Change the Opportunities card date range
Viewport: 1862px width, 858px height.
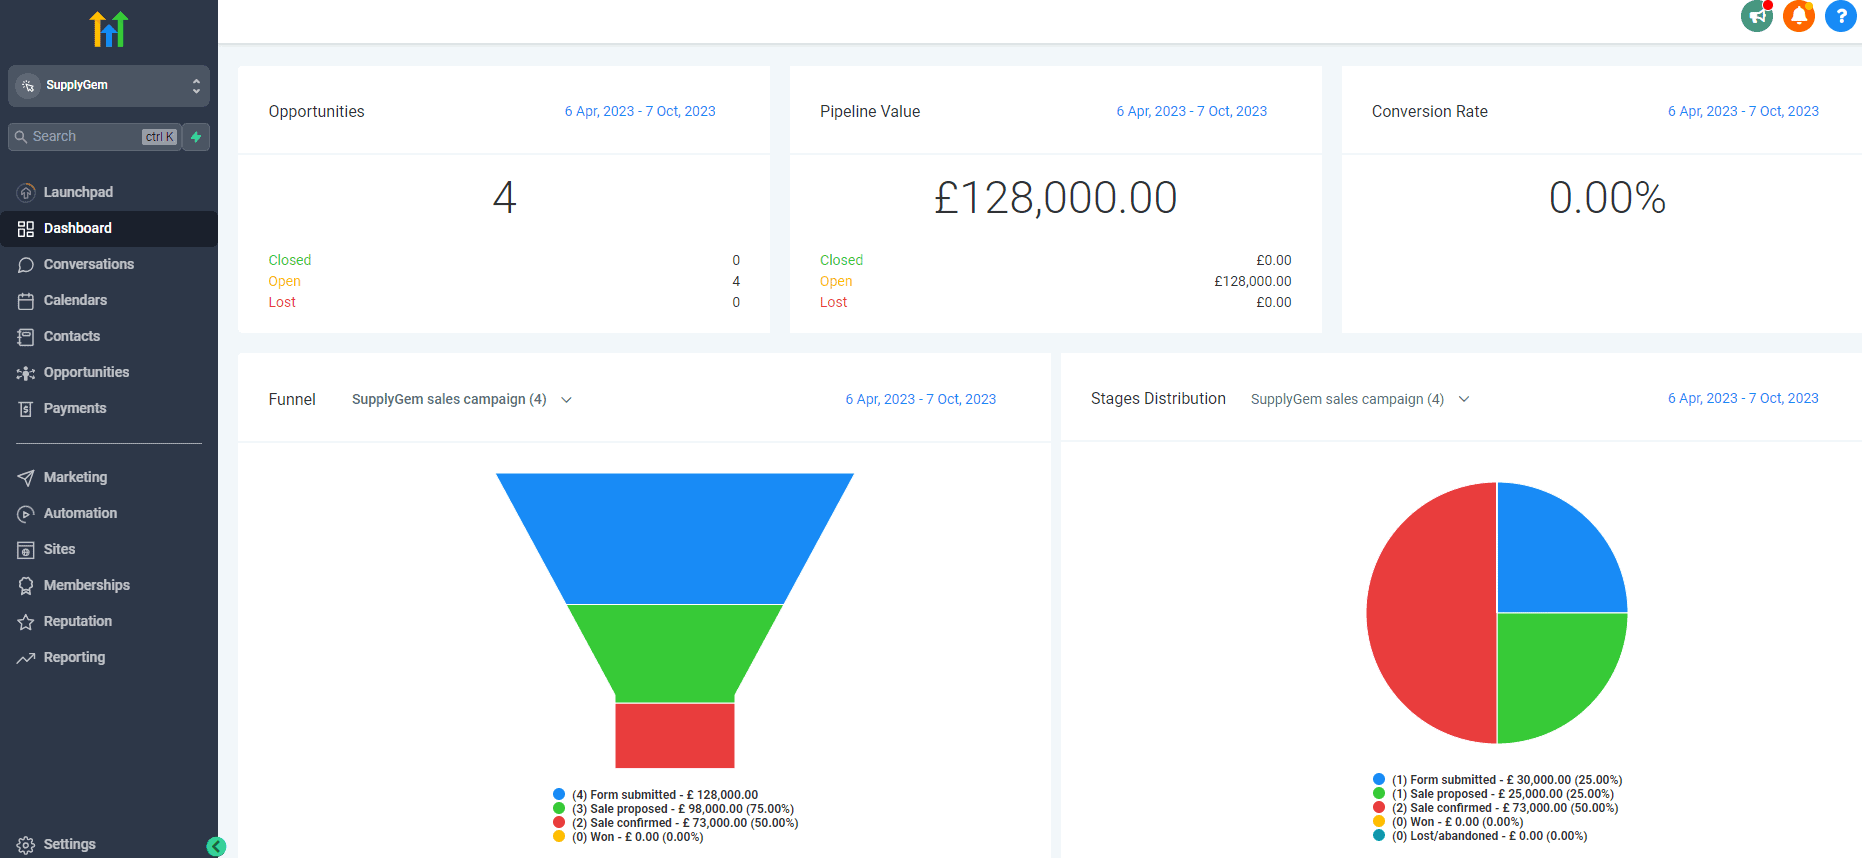640,112
